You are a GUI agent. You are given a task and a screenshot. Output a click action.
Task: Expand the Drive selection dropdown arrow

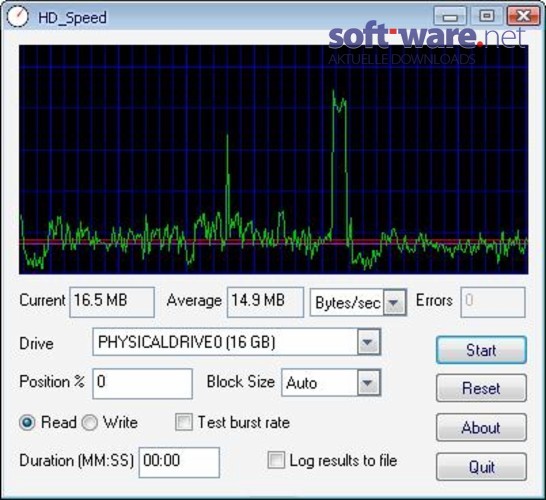click(368, 342)
